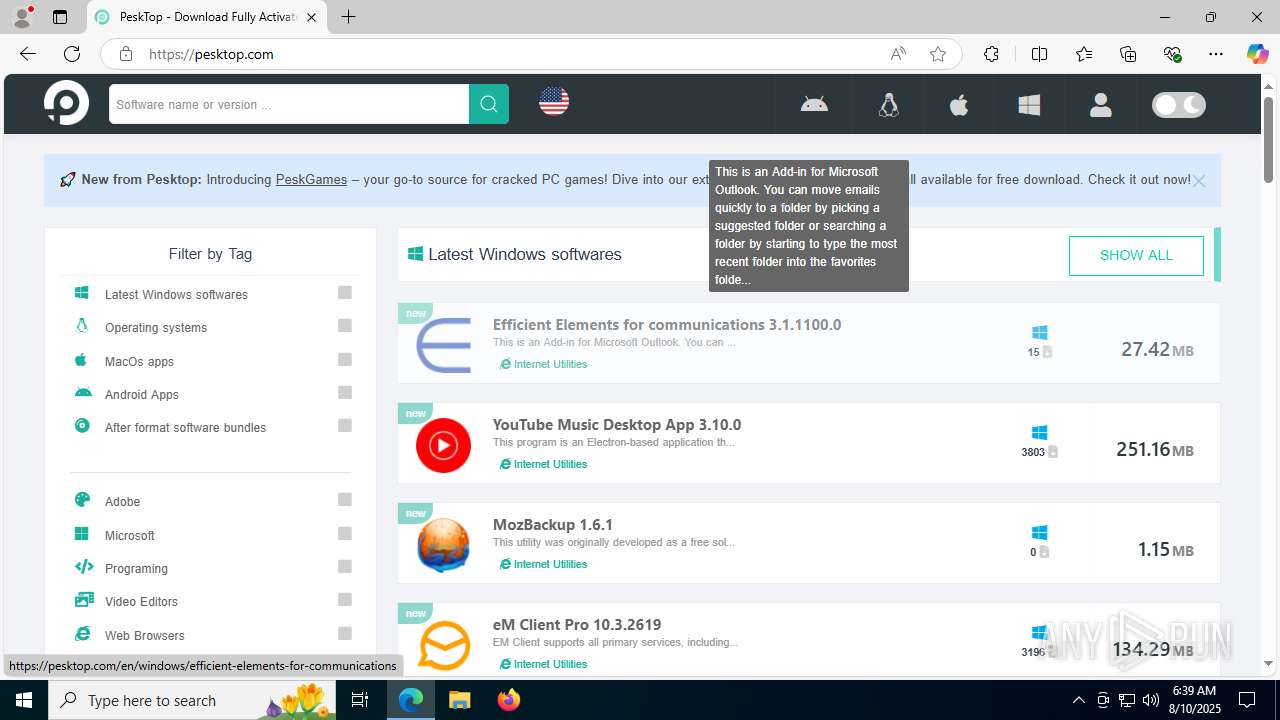Click the PeskTop logo
1280x720 pixels.
point(66,103)
